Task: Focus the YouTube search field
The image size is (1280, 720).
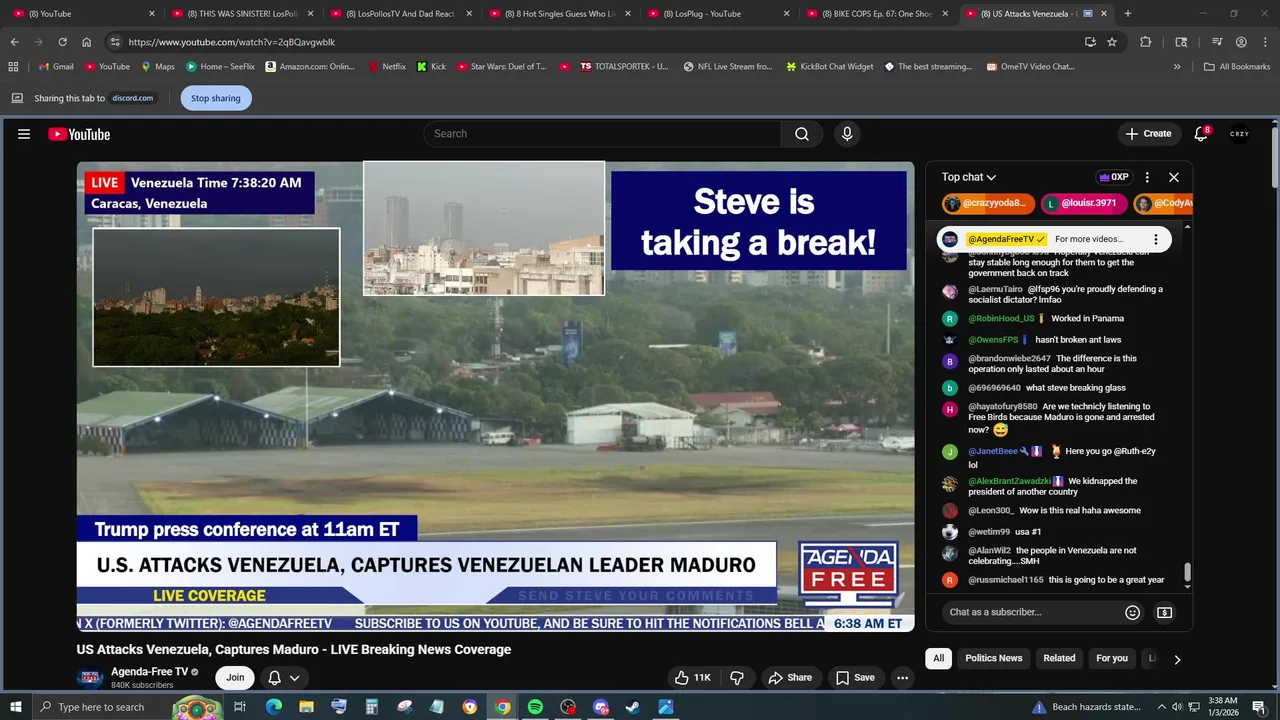Action: [602, 134]
